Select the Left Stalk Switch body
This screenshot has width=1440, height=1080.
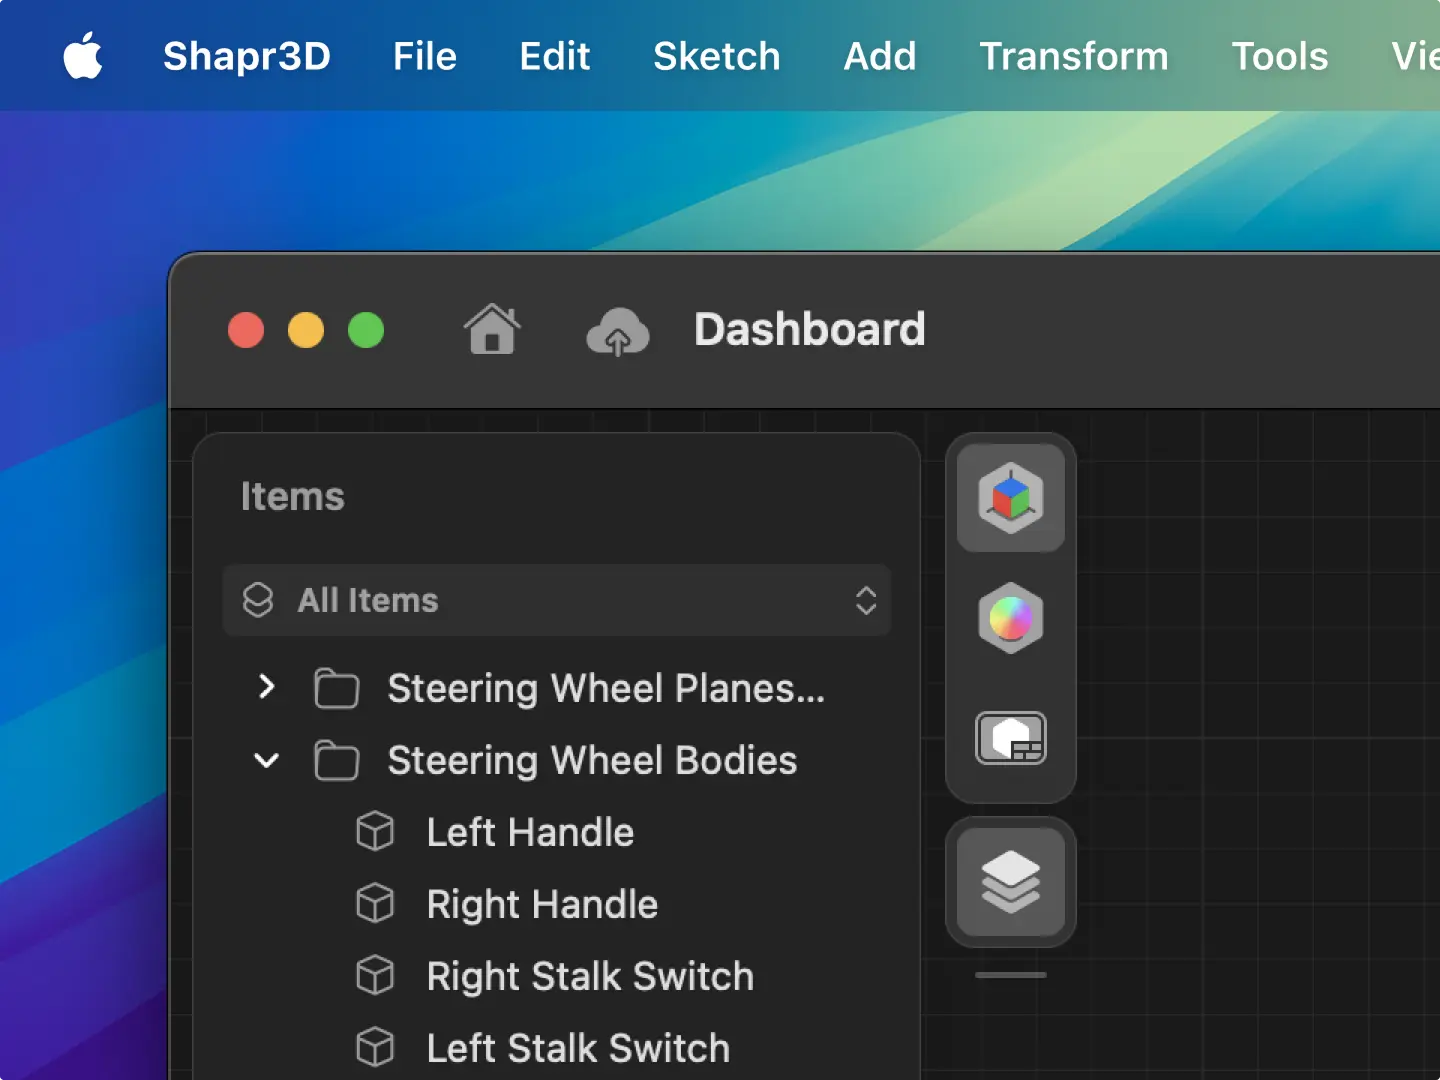[557, 1048]
